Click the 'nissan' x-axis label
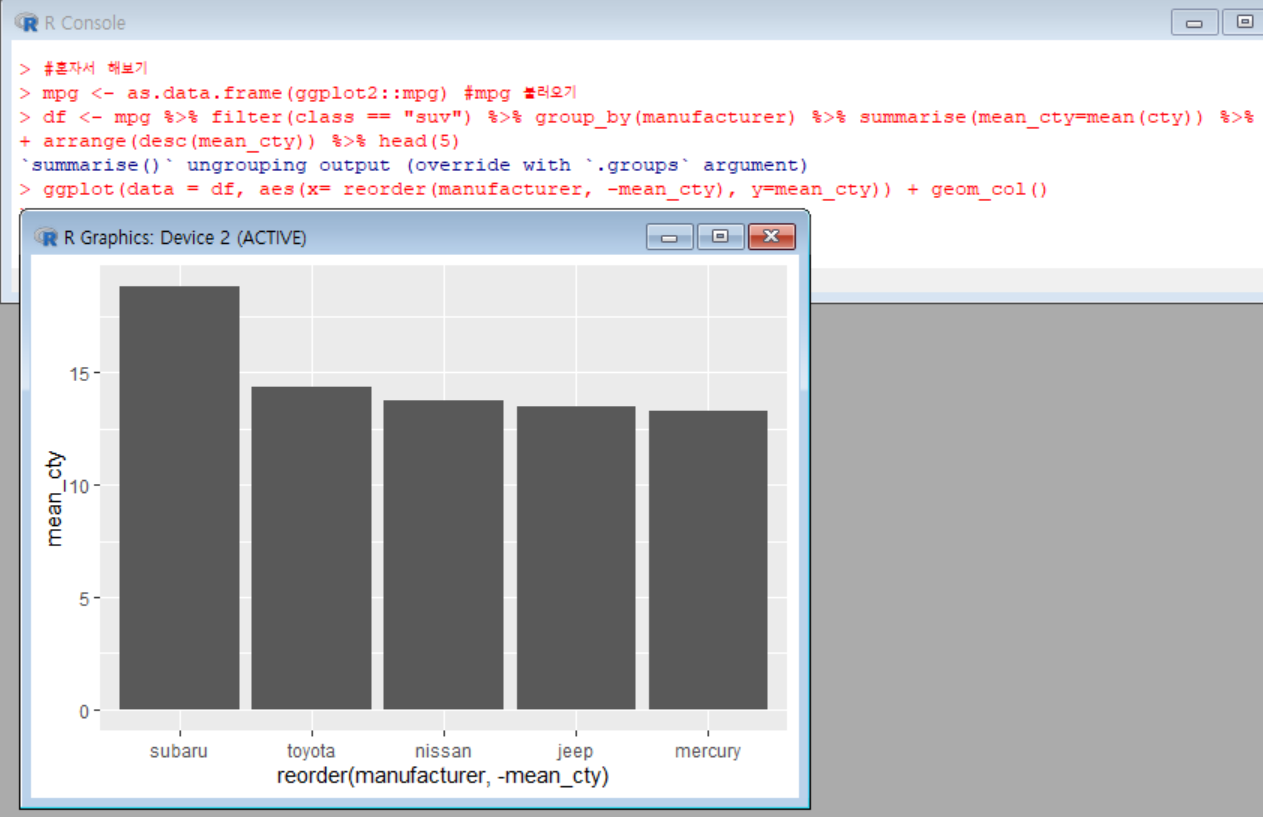Viewport: 1263px width, 817px height. [x=443, y=751]
